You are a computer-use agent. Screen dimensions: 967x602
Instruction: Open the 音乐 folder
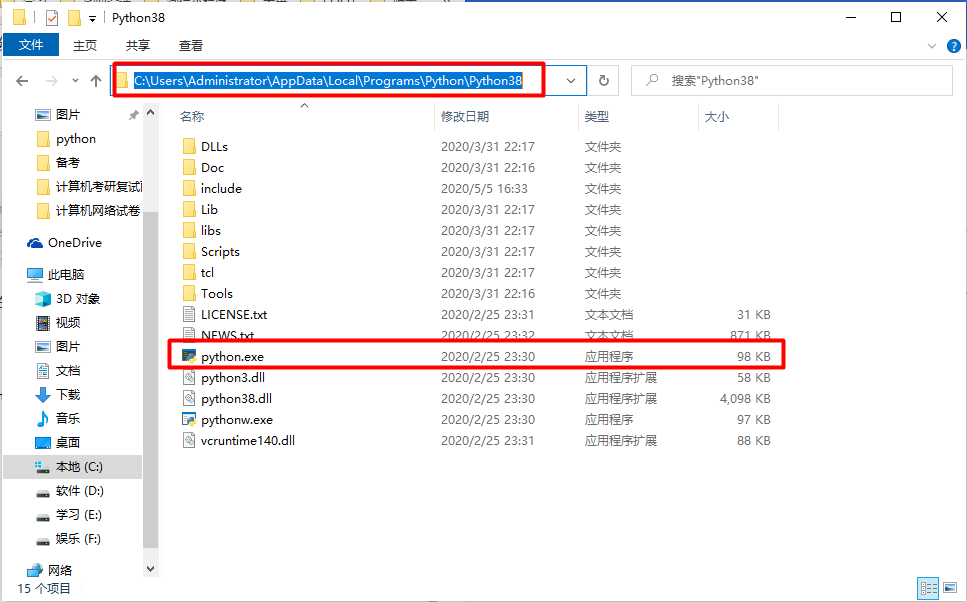[x=68, y=419]
